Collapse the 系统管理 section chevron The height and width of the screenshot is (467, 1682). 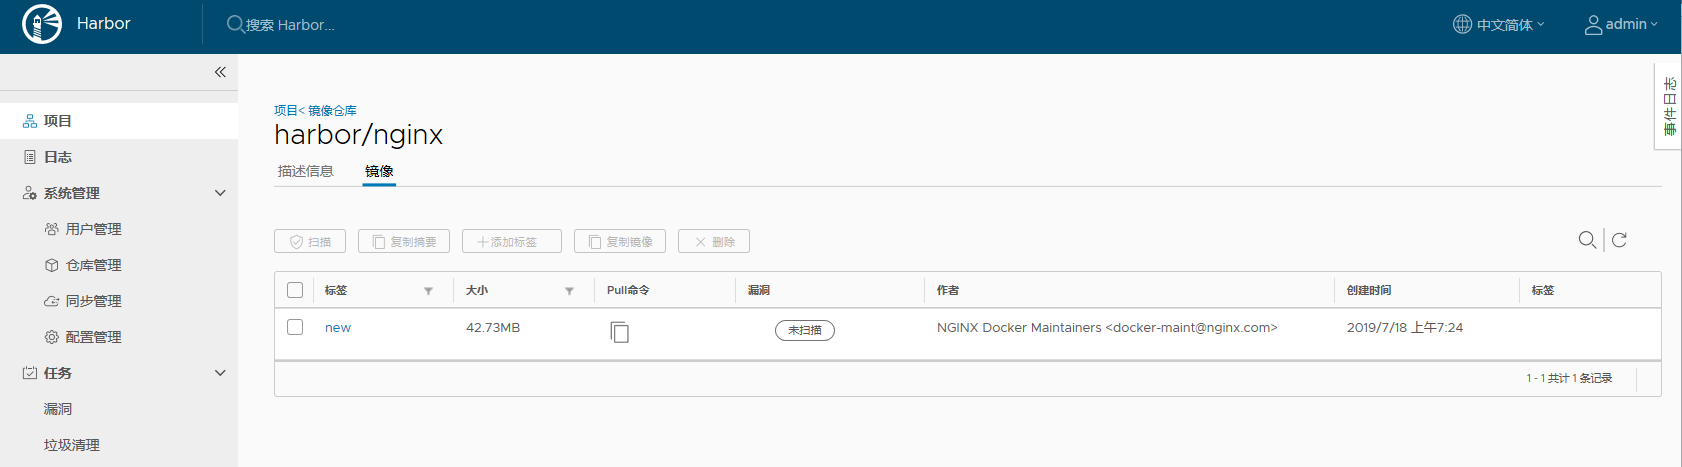coord(220,193)
